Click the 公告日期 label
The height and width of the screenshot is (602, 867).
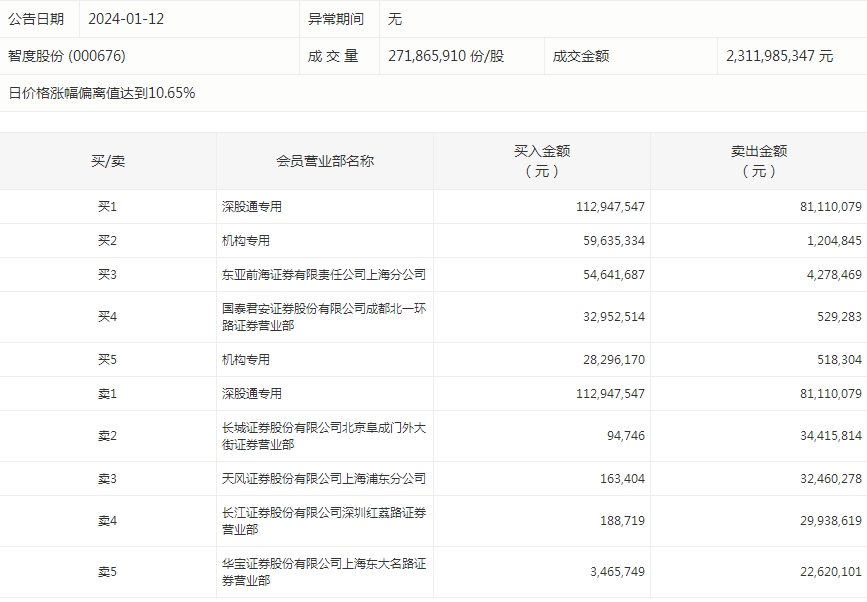(x=36, y=19)
